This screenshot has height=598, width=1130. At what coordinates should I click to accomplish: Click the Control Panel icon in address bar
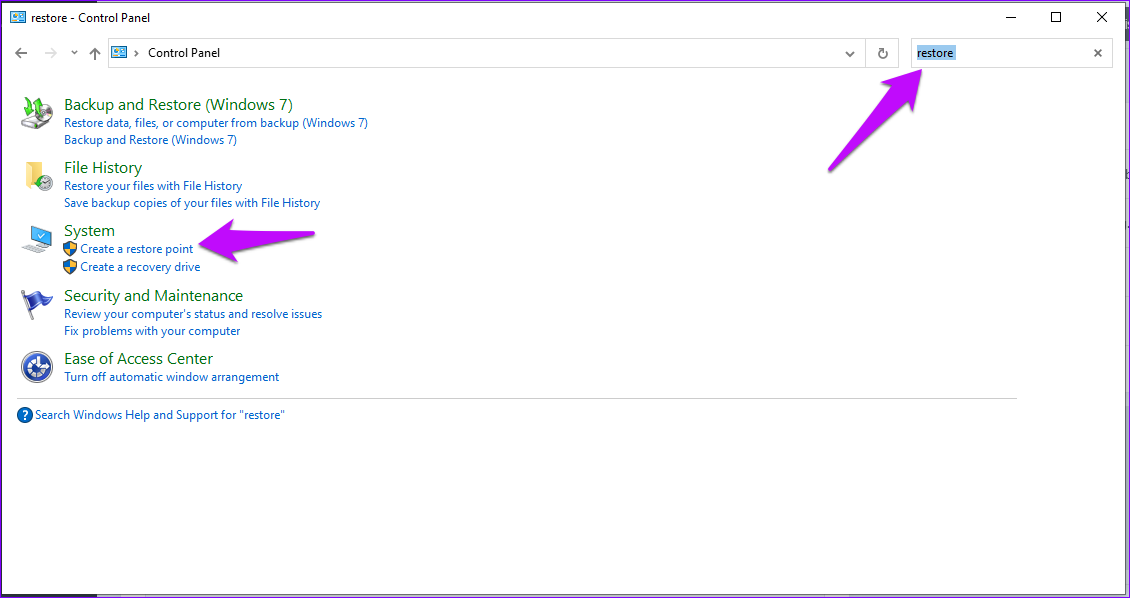(119, 53)
